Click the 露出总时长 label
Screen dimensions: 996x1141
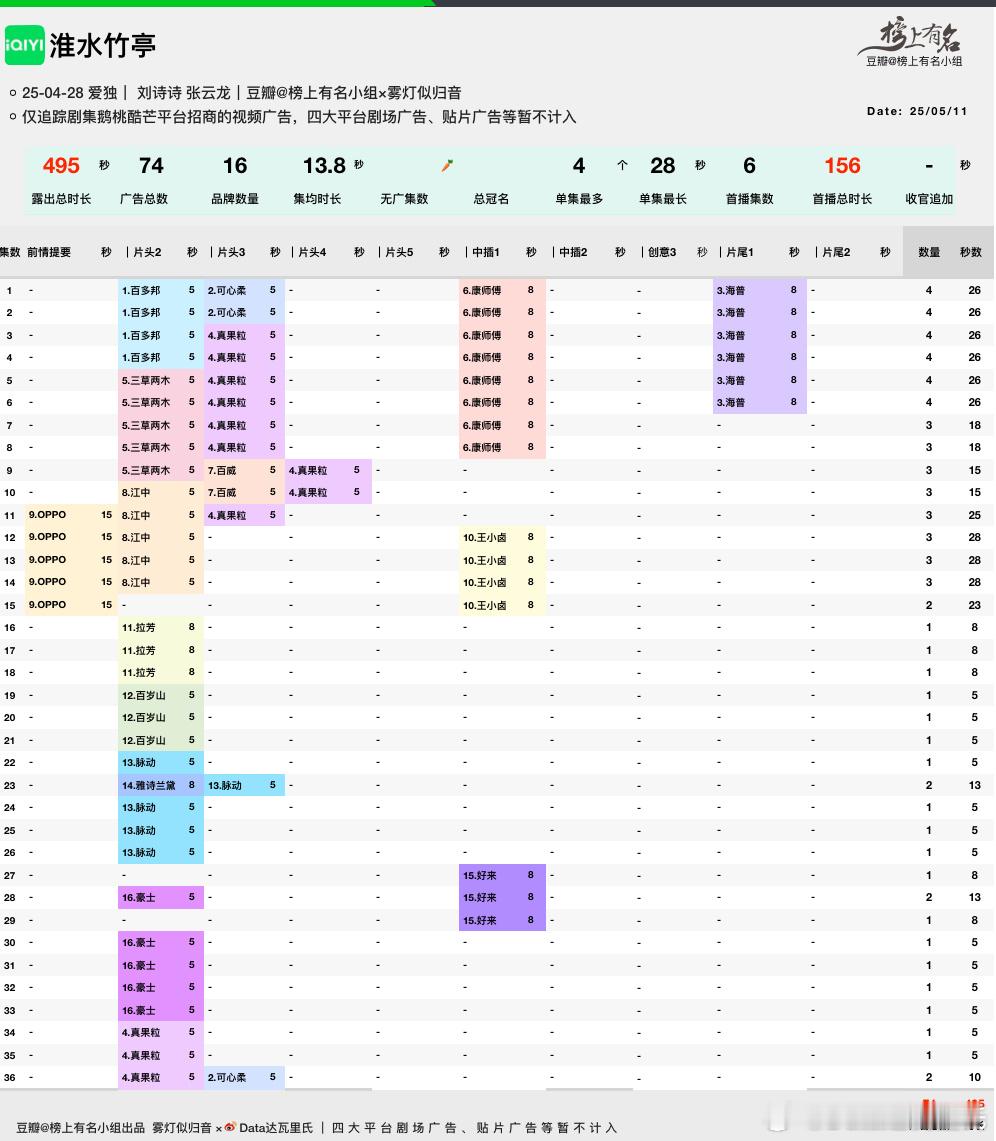pos(61,199)
